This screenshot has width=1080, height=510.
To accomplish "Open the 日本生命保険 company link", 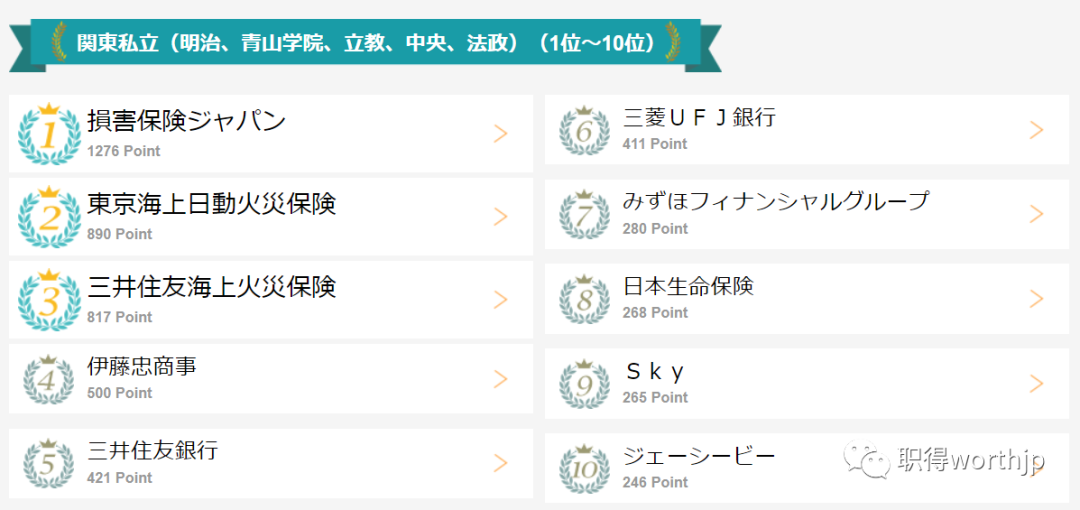I will click(x=688, y=286).
